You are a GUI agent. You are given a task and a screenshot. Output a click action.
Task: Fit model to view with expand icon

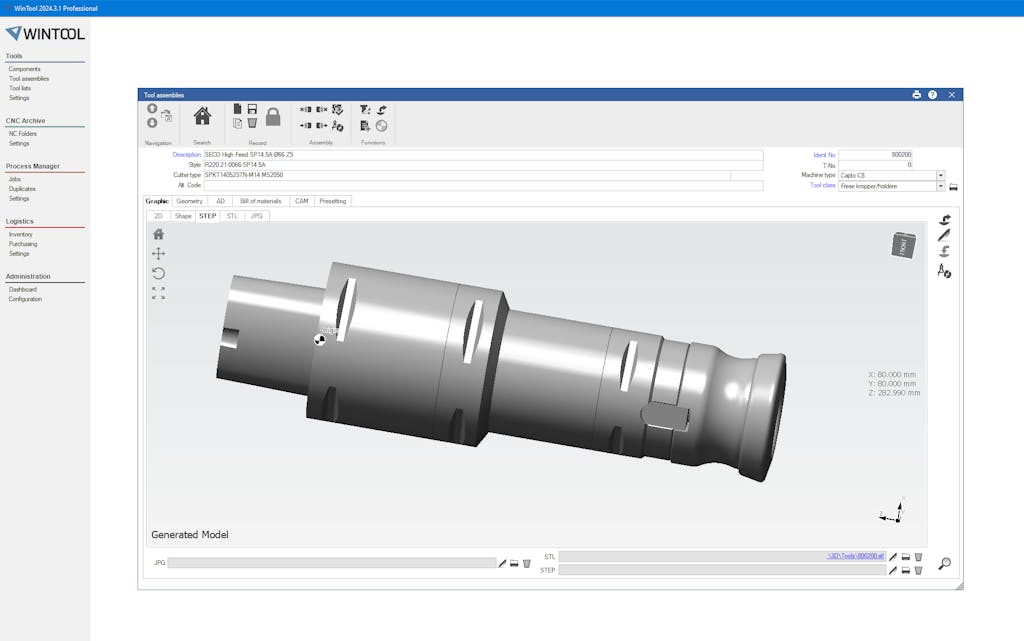click(158, 293)
